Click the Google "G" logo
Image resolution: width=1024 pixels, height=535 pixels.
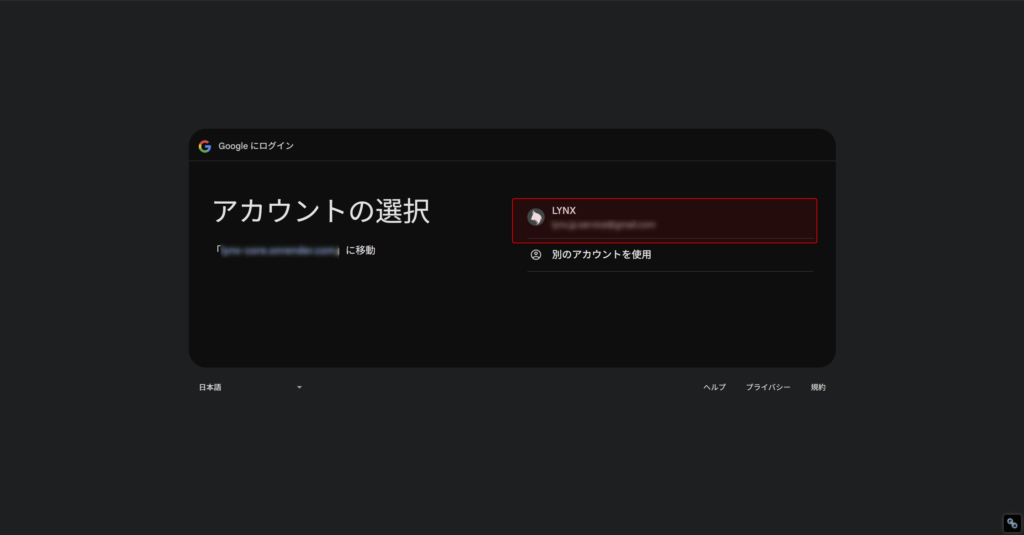(205, 146)
